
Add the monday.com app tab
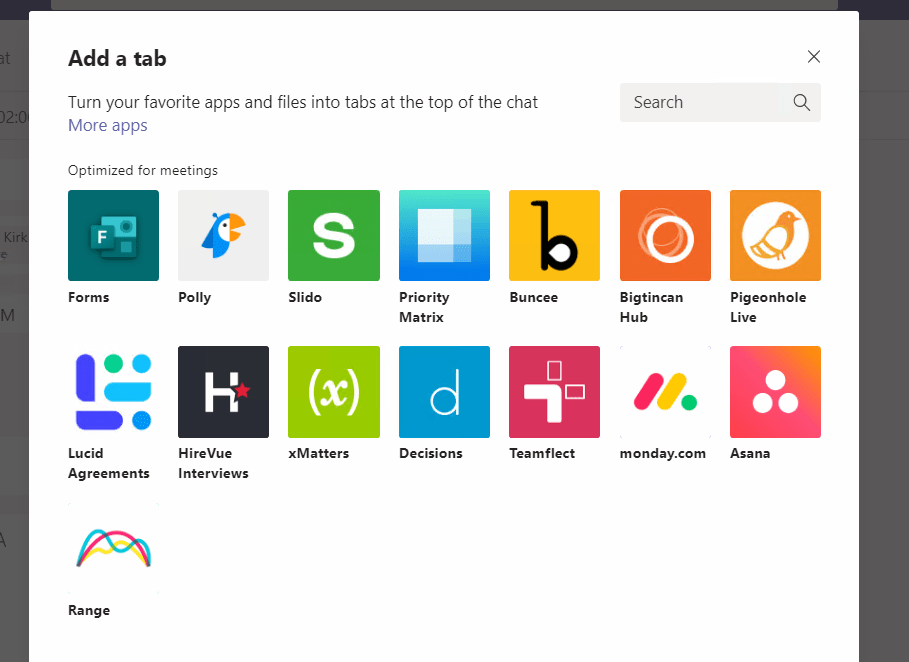(665, 392)
